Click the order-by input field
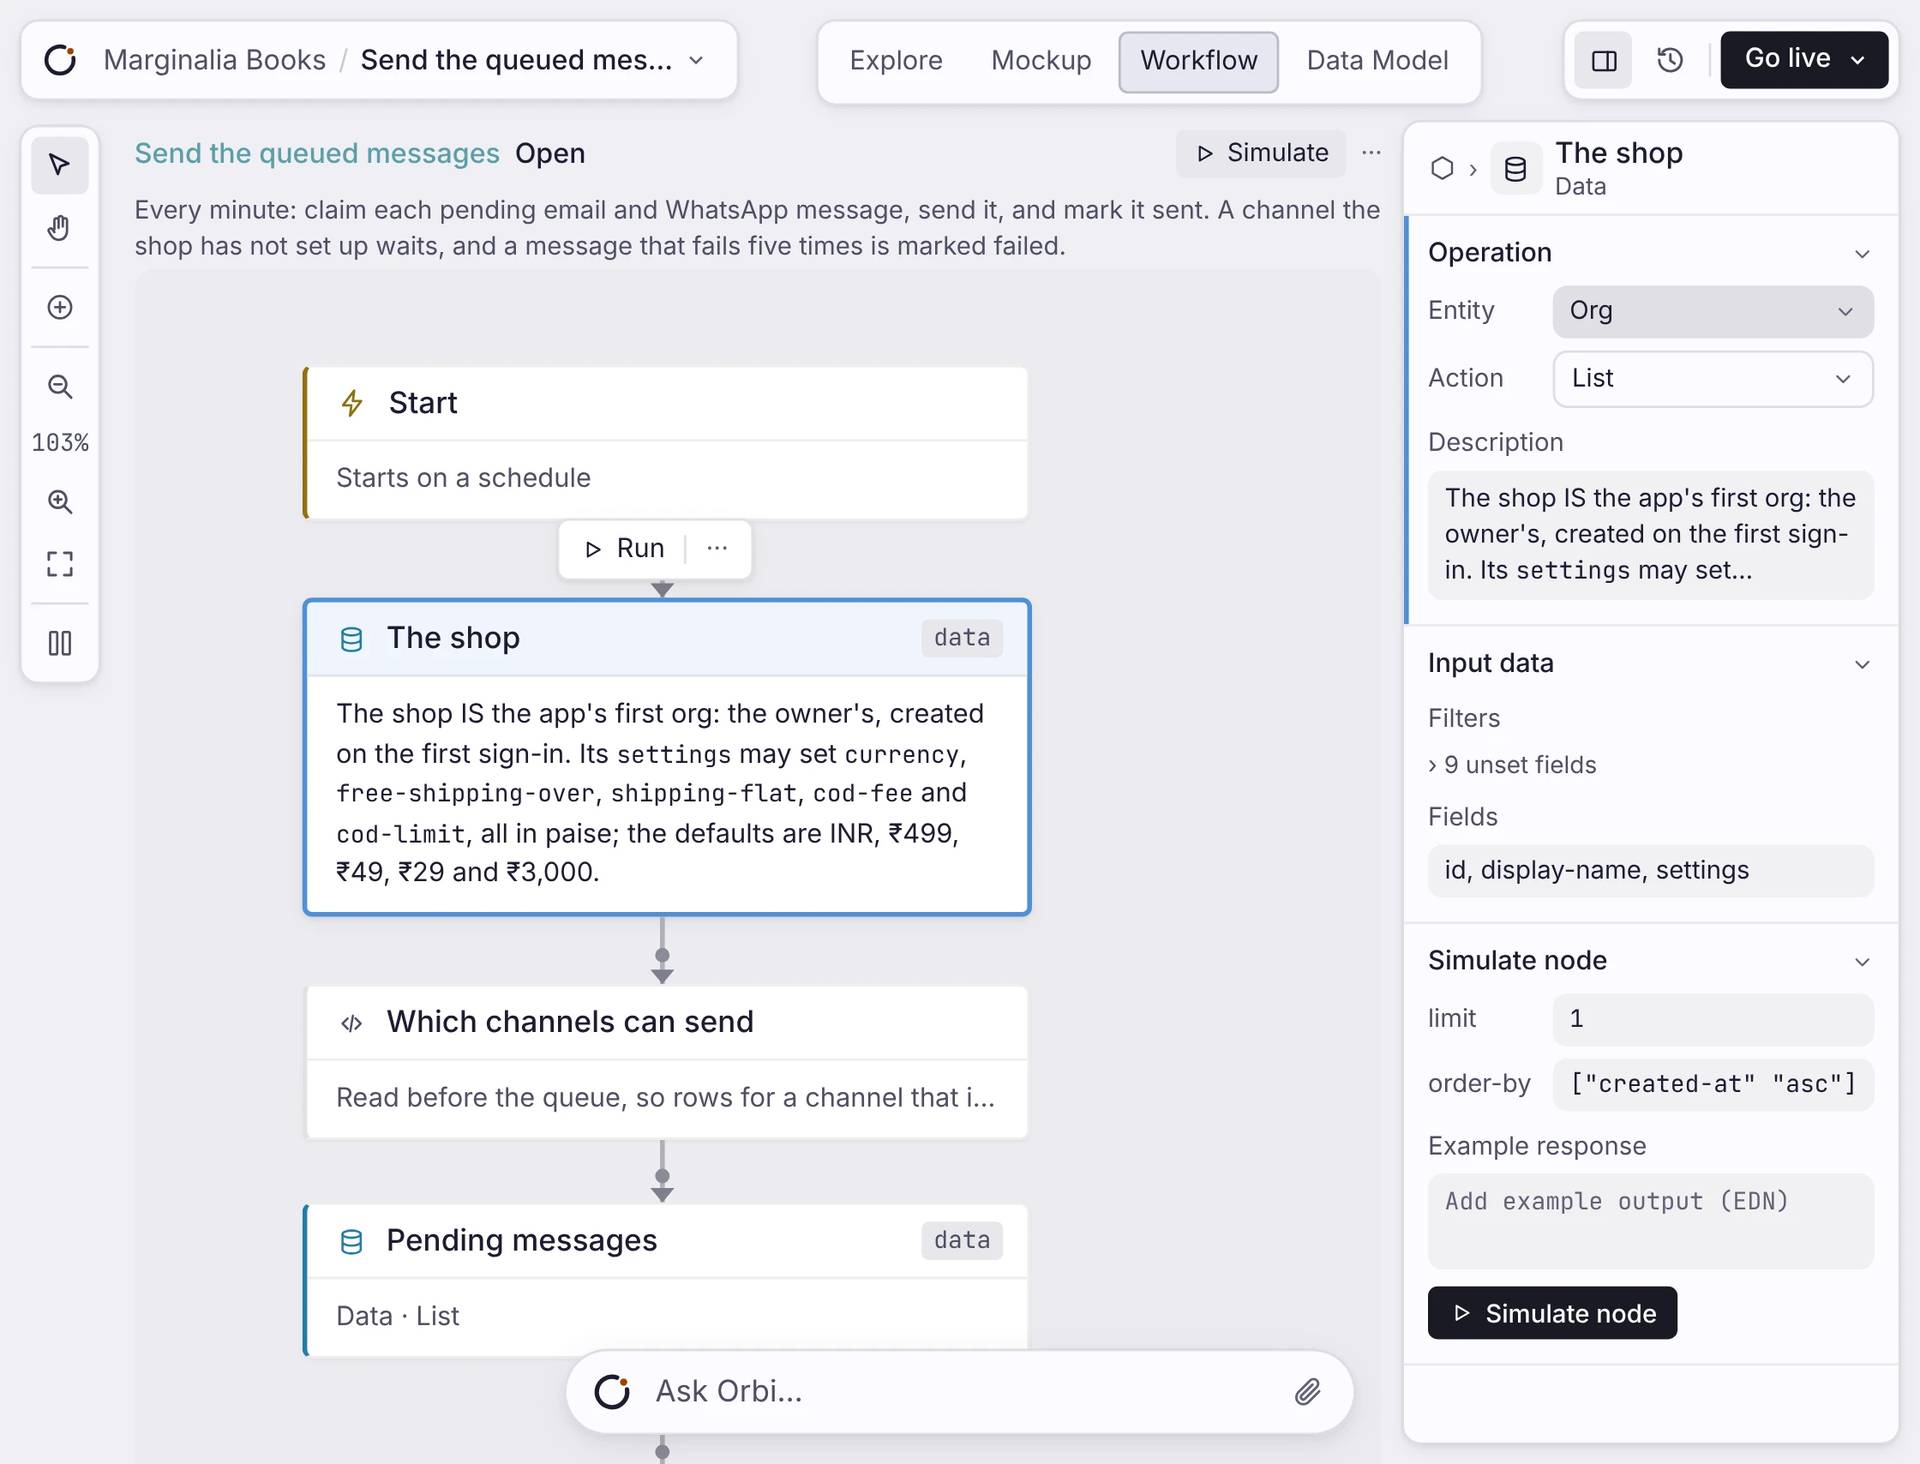1920x1464 pixels. (1713, 1084)
